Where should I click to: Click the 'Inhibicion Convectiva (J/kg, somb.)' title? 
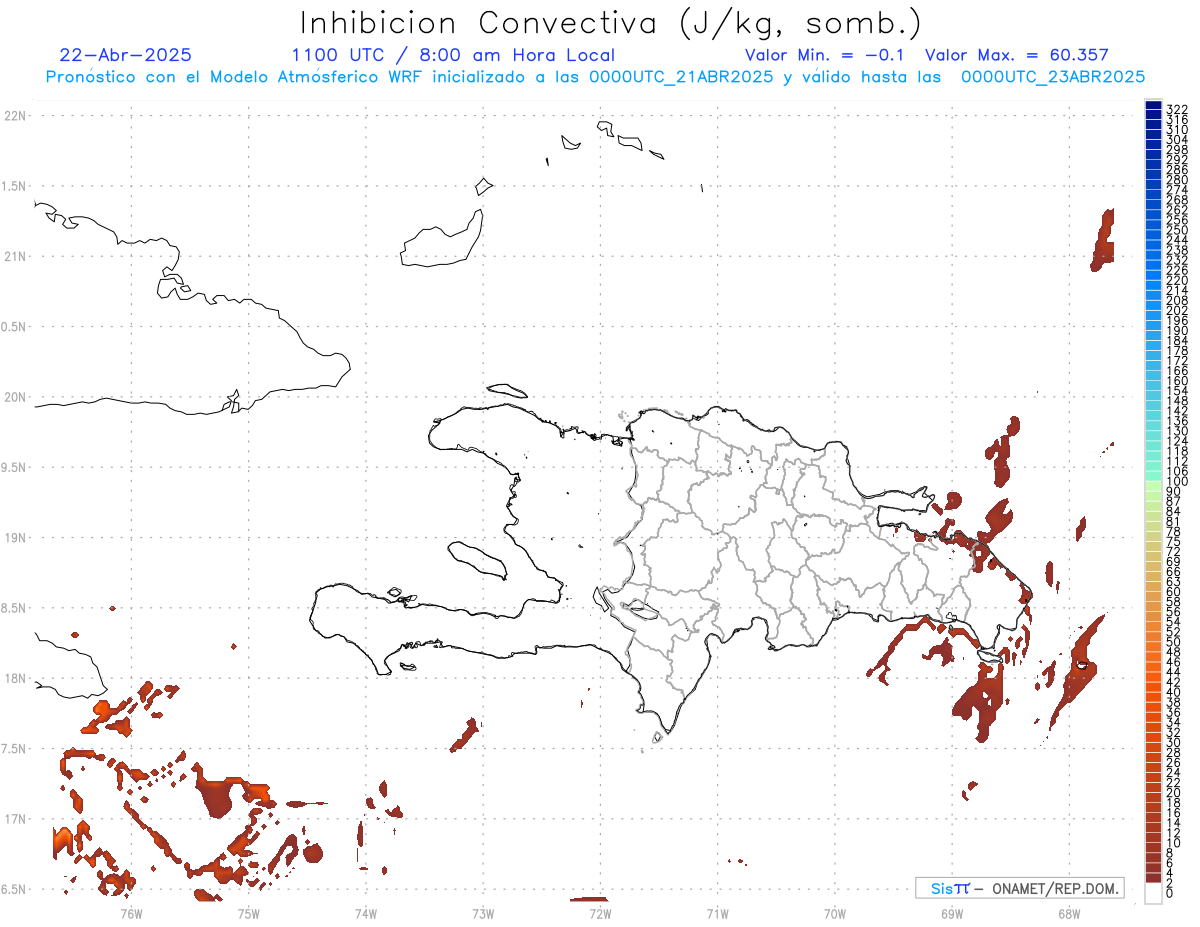(611, 24)
